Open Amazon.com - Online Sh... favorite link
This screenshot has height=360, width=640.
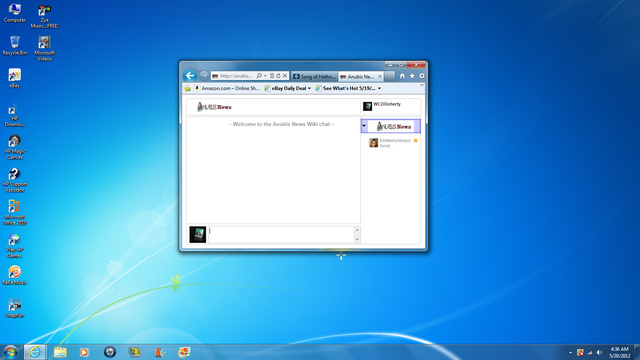[227, 88]
